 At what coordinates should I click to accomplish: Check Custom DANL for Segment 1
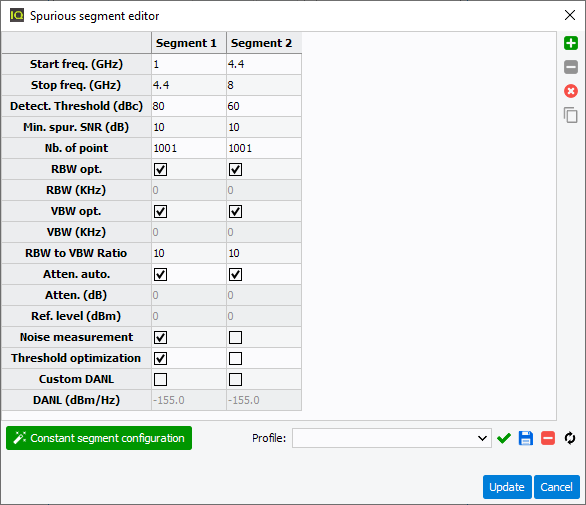coord(161,379)
